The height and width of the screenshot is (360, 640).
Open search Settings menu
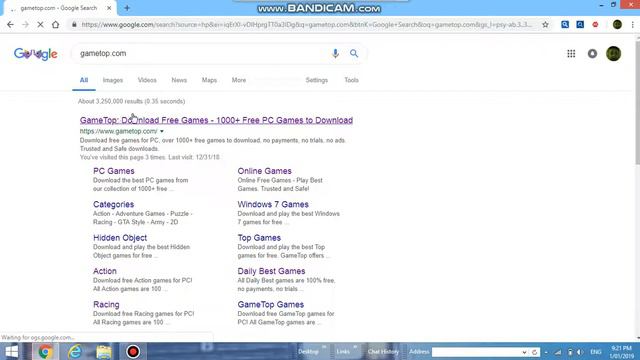(x=317, y=80)
